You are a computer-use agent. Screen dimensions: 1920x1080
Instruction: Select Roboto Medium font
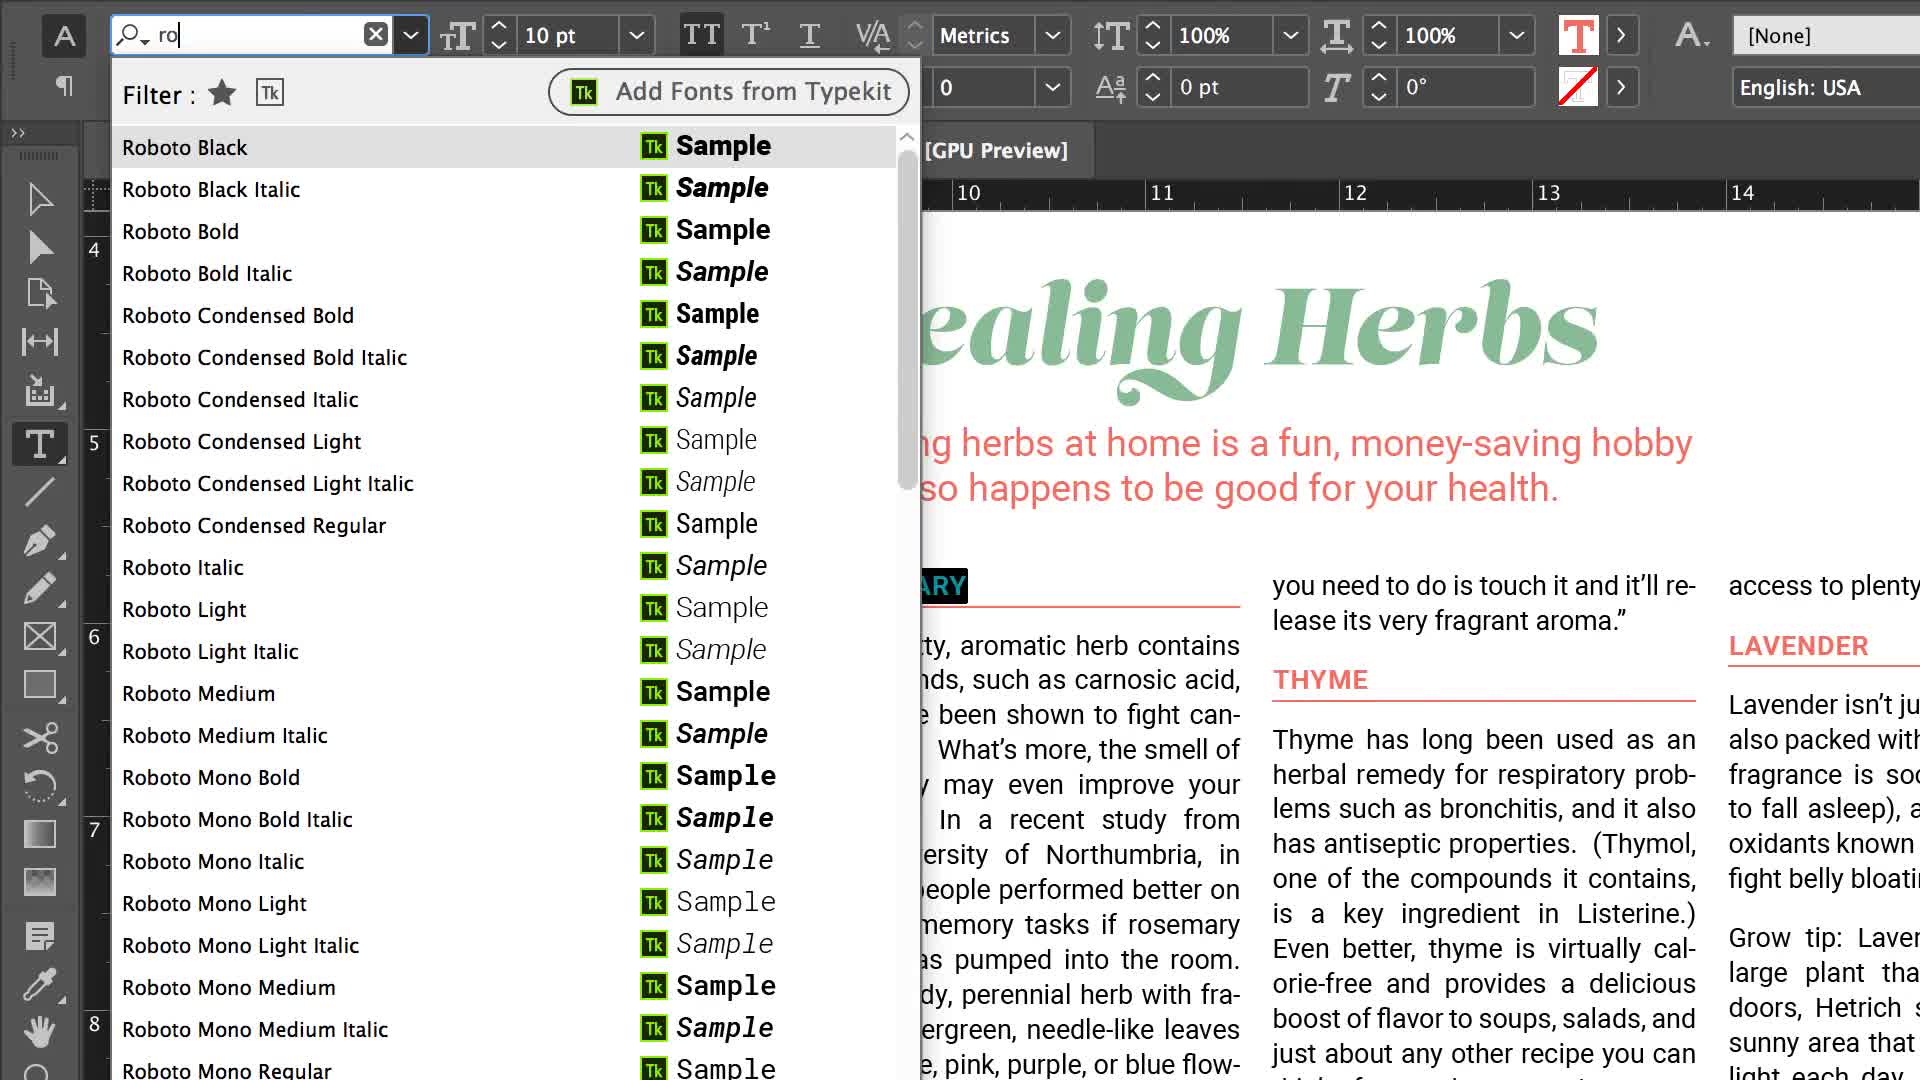(504, 693)
